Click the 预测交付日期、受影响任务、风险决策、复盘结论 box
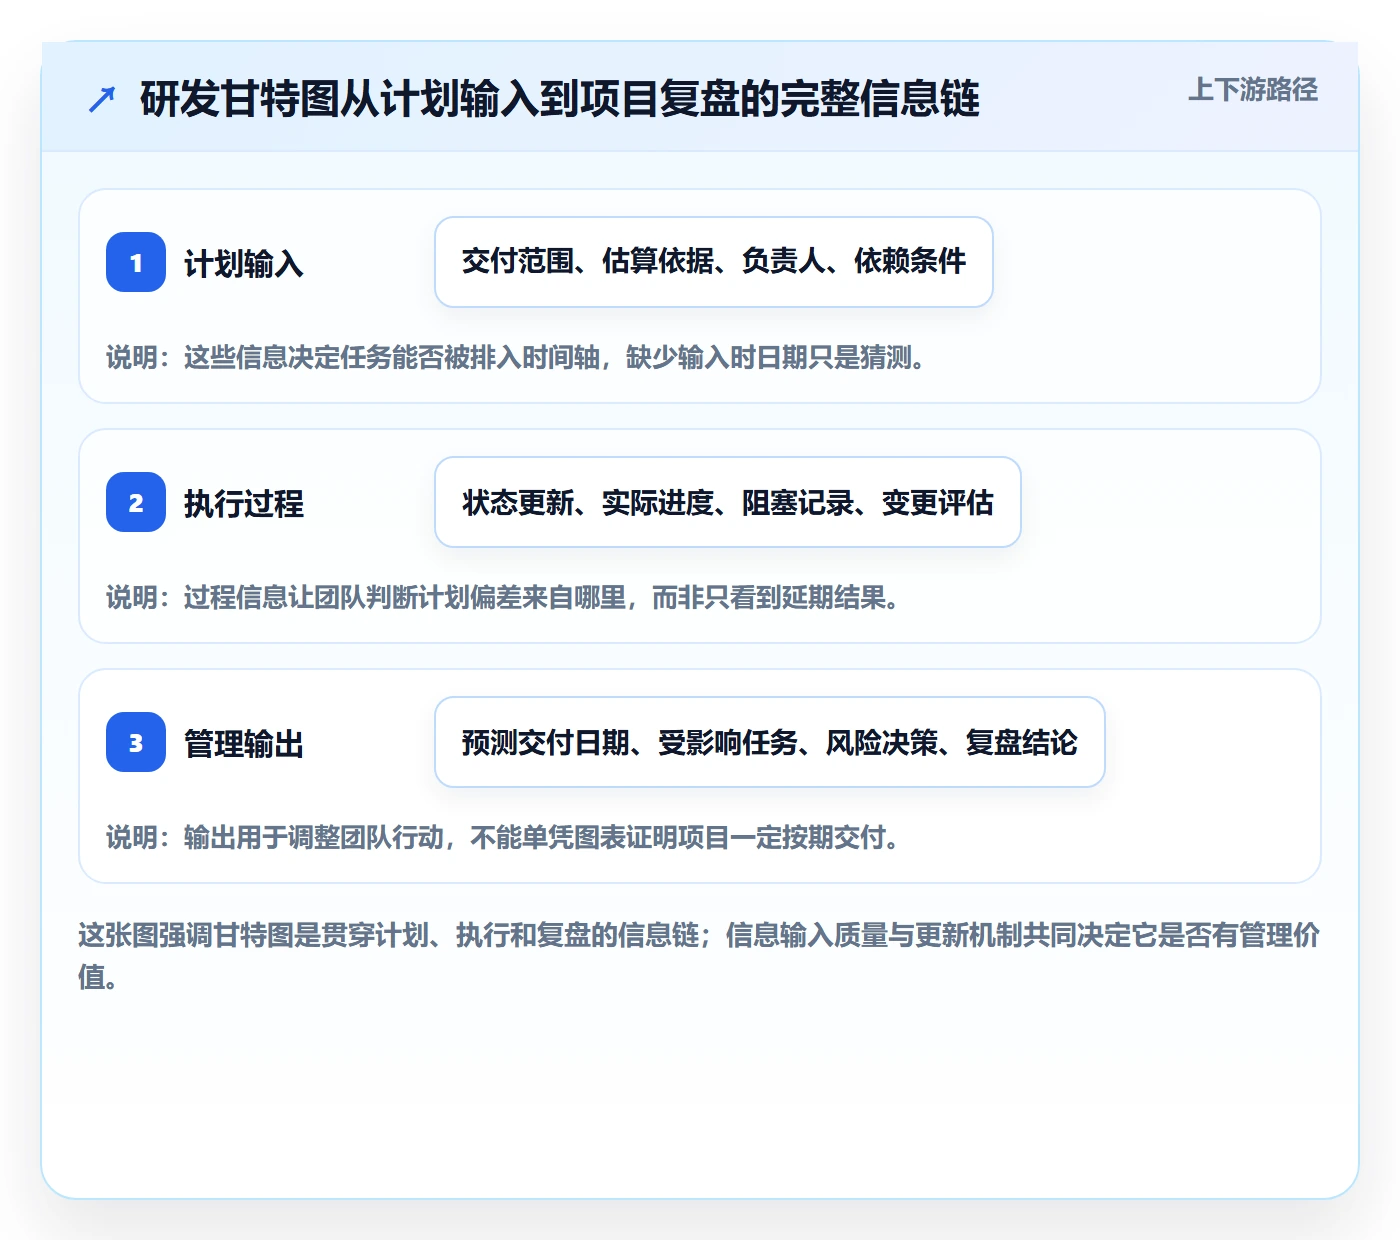This screenshot has height=1240, width=1400. pos(770,742)
